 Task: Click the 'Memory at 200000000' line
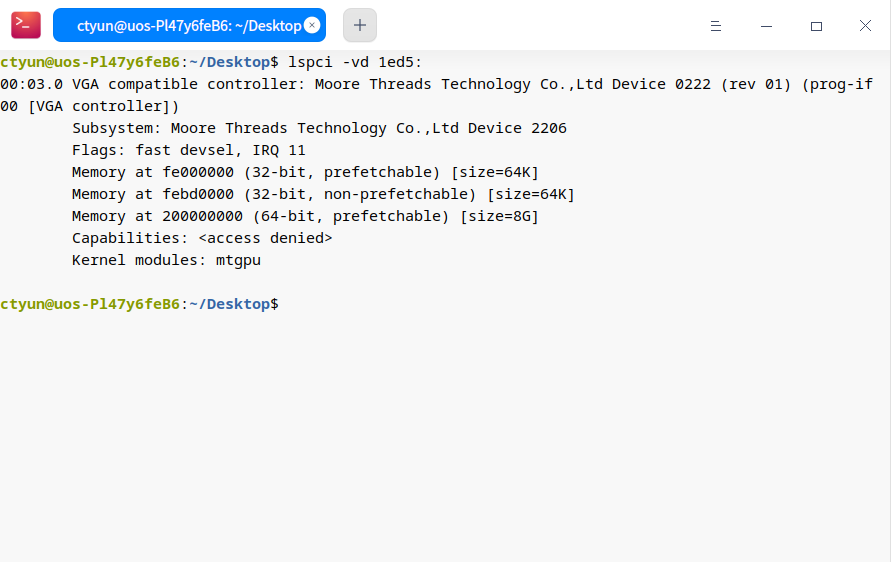tap(305, 216)
